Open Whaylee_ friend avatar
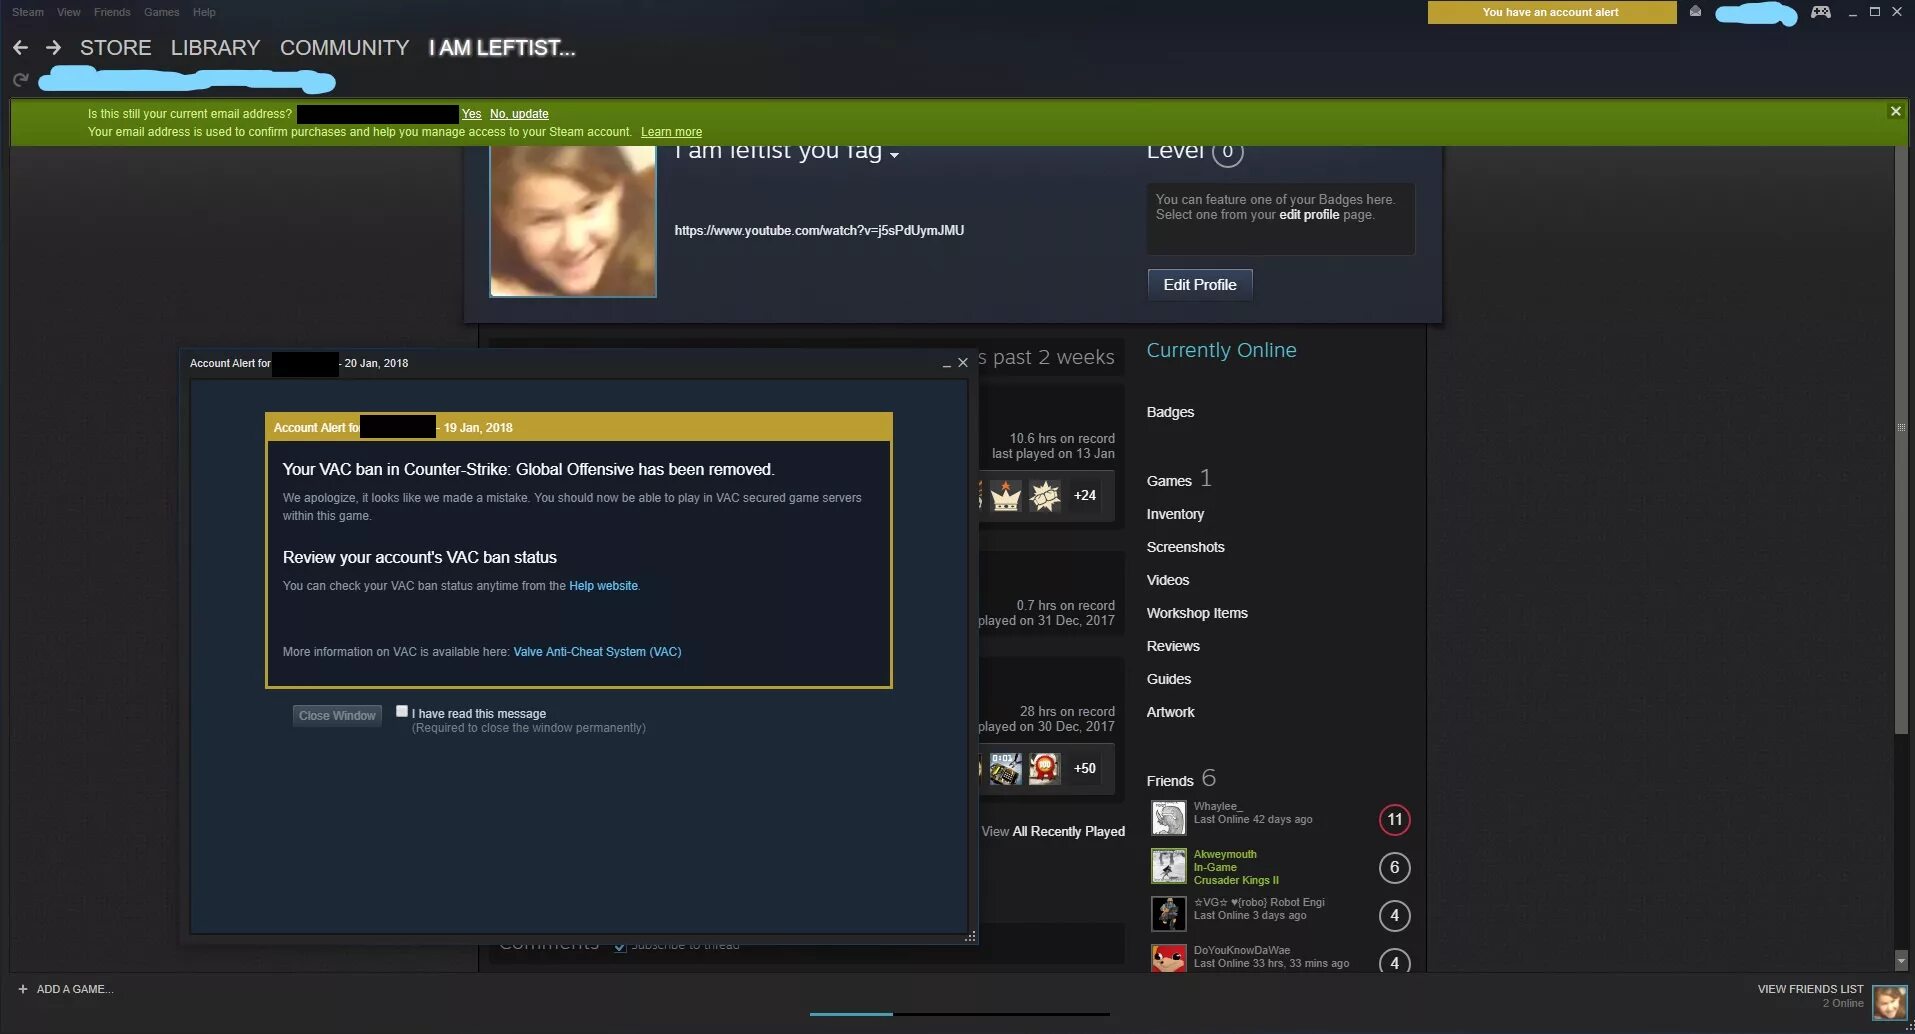This screenshot has width=1915, height=1034. 1168,818
